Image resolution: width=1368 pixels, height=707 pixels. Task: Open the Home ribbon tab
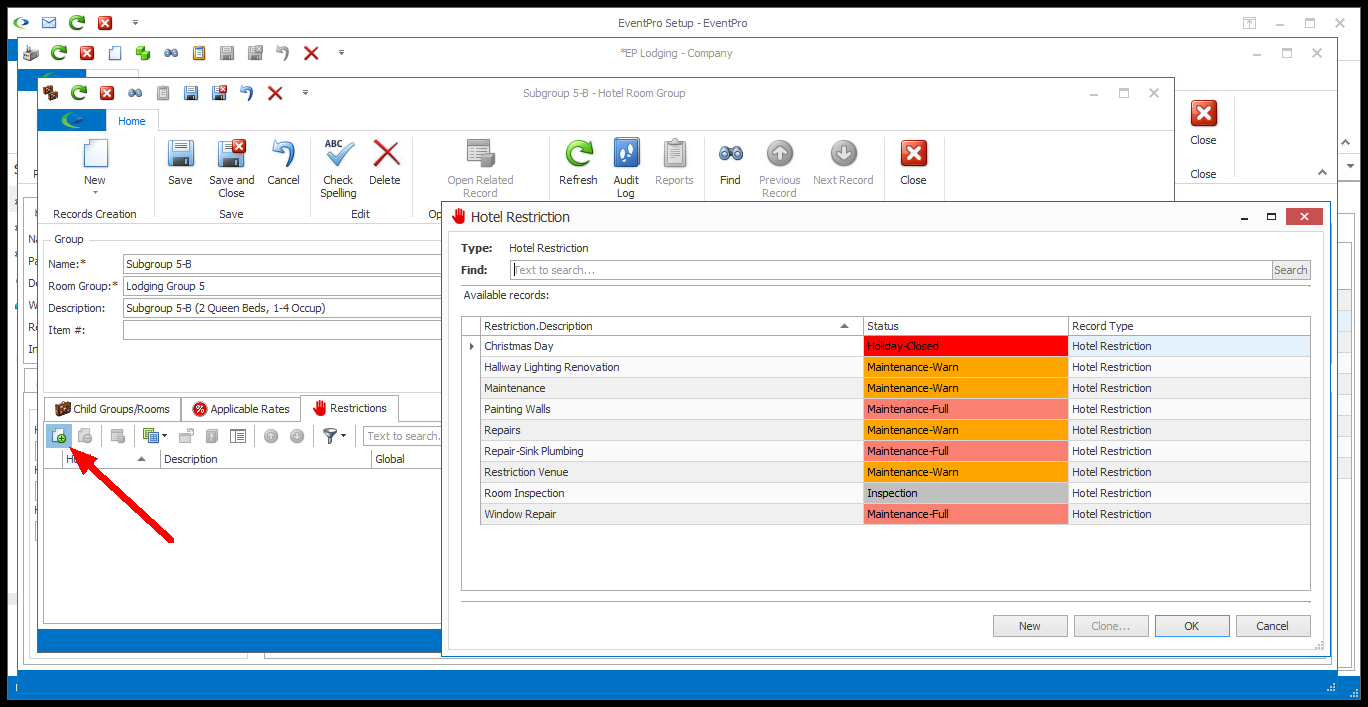click(x=132, y=121)
